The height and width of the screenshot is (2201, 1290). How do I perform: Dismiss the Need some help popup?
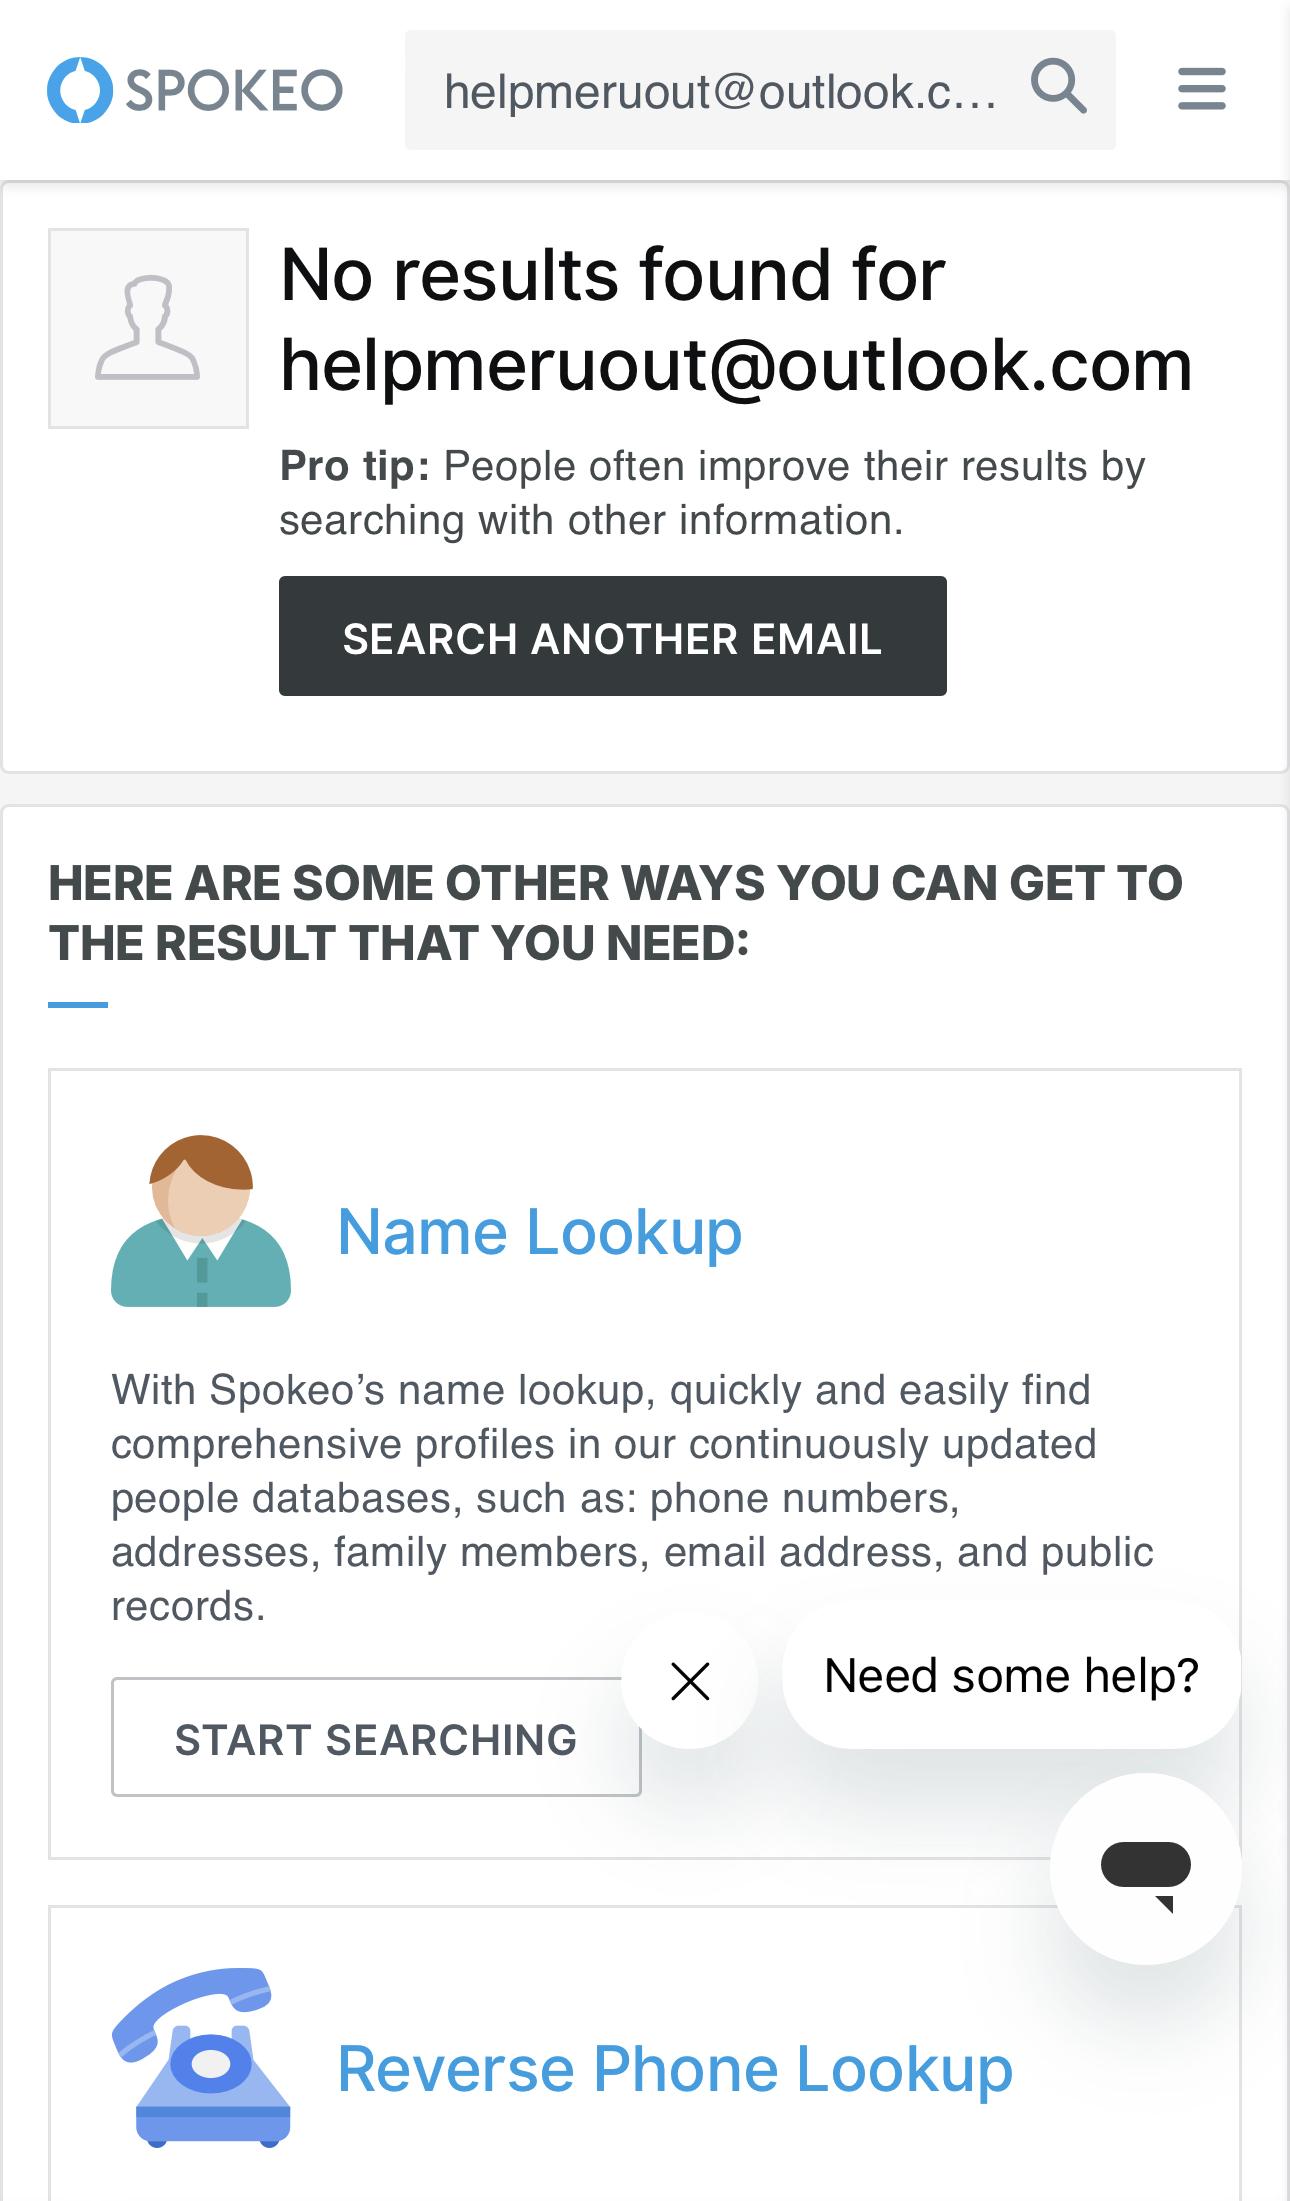coord(690,1680)
